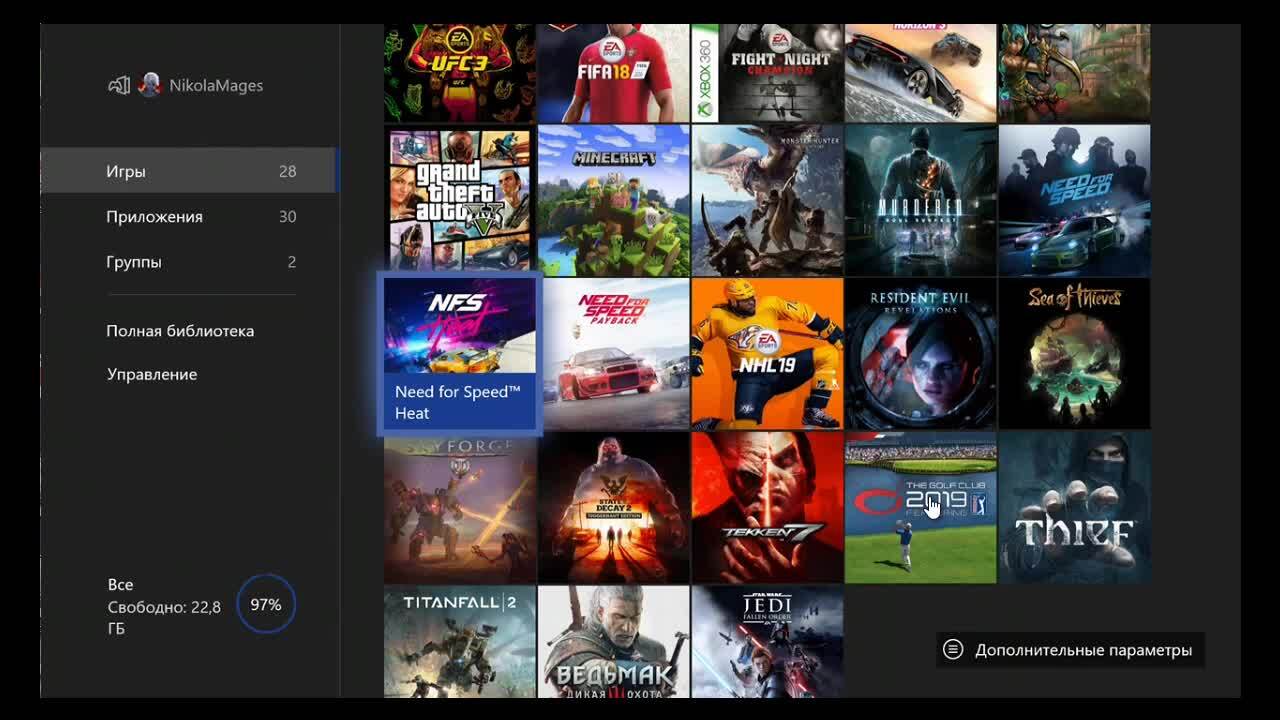Screen dimensions: 1280x720
Task: Switch to the Приложения section
Action: (189, 216)
